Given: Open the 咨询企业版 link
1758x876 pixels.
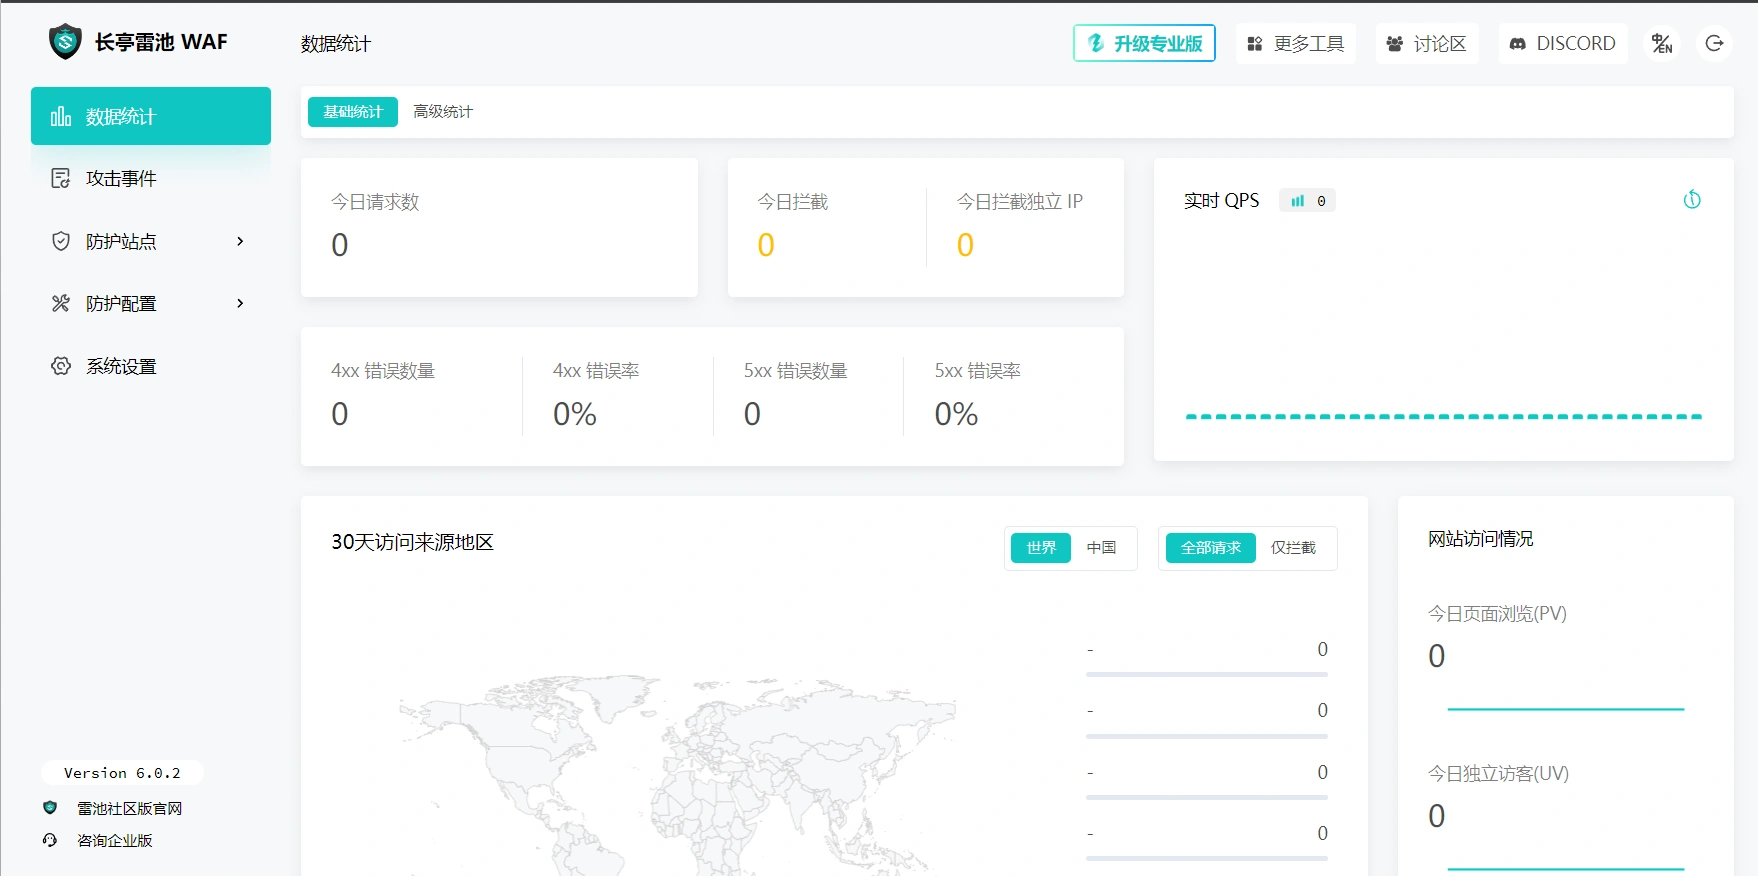Looking at the screenshot, I should (115, 840).
